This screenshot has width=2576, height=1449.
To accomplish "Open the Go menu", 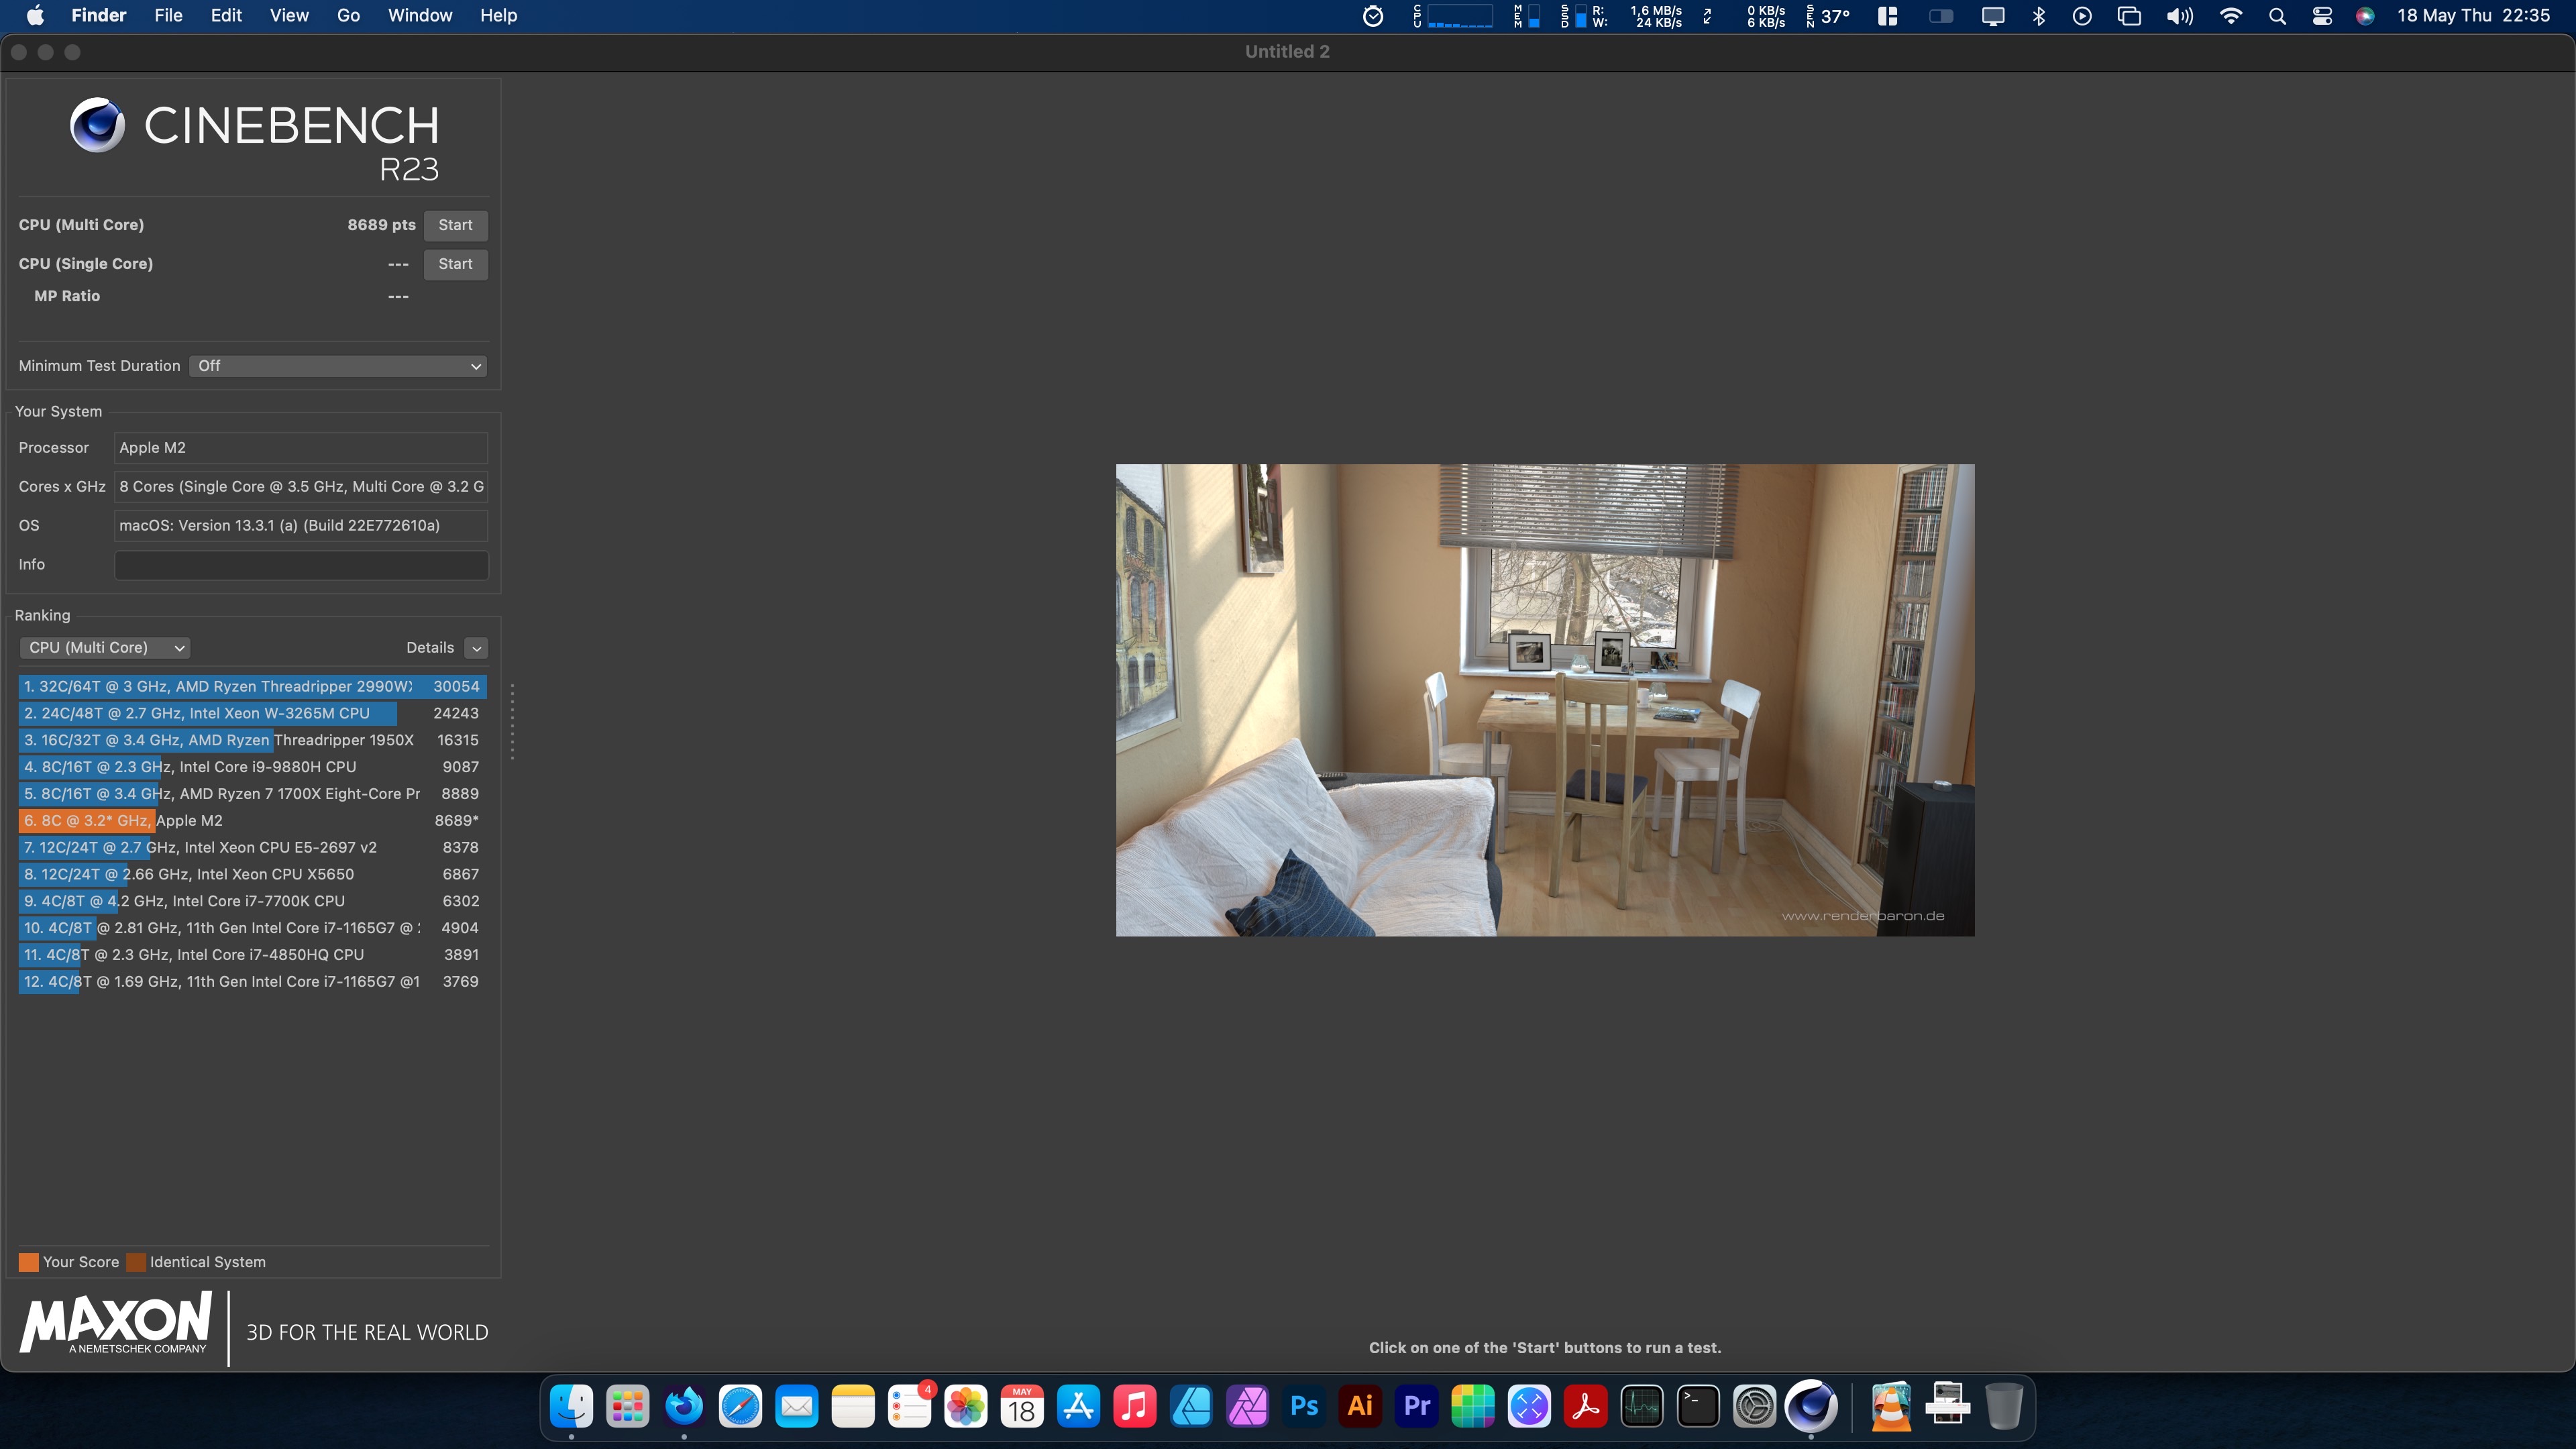I will coord(348,15).
